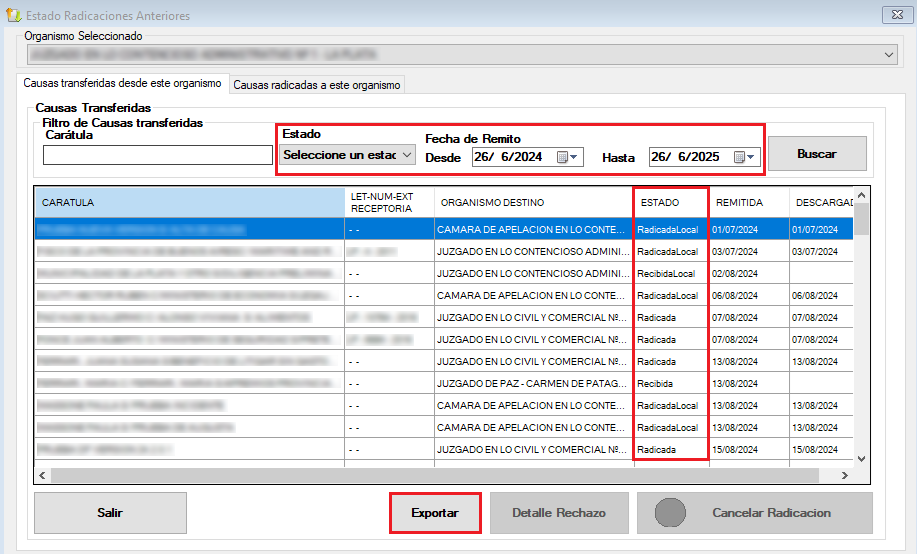Expand the Organismo Seleccionado dropdown
917x554 pixels.
pos(889,54)
